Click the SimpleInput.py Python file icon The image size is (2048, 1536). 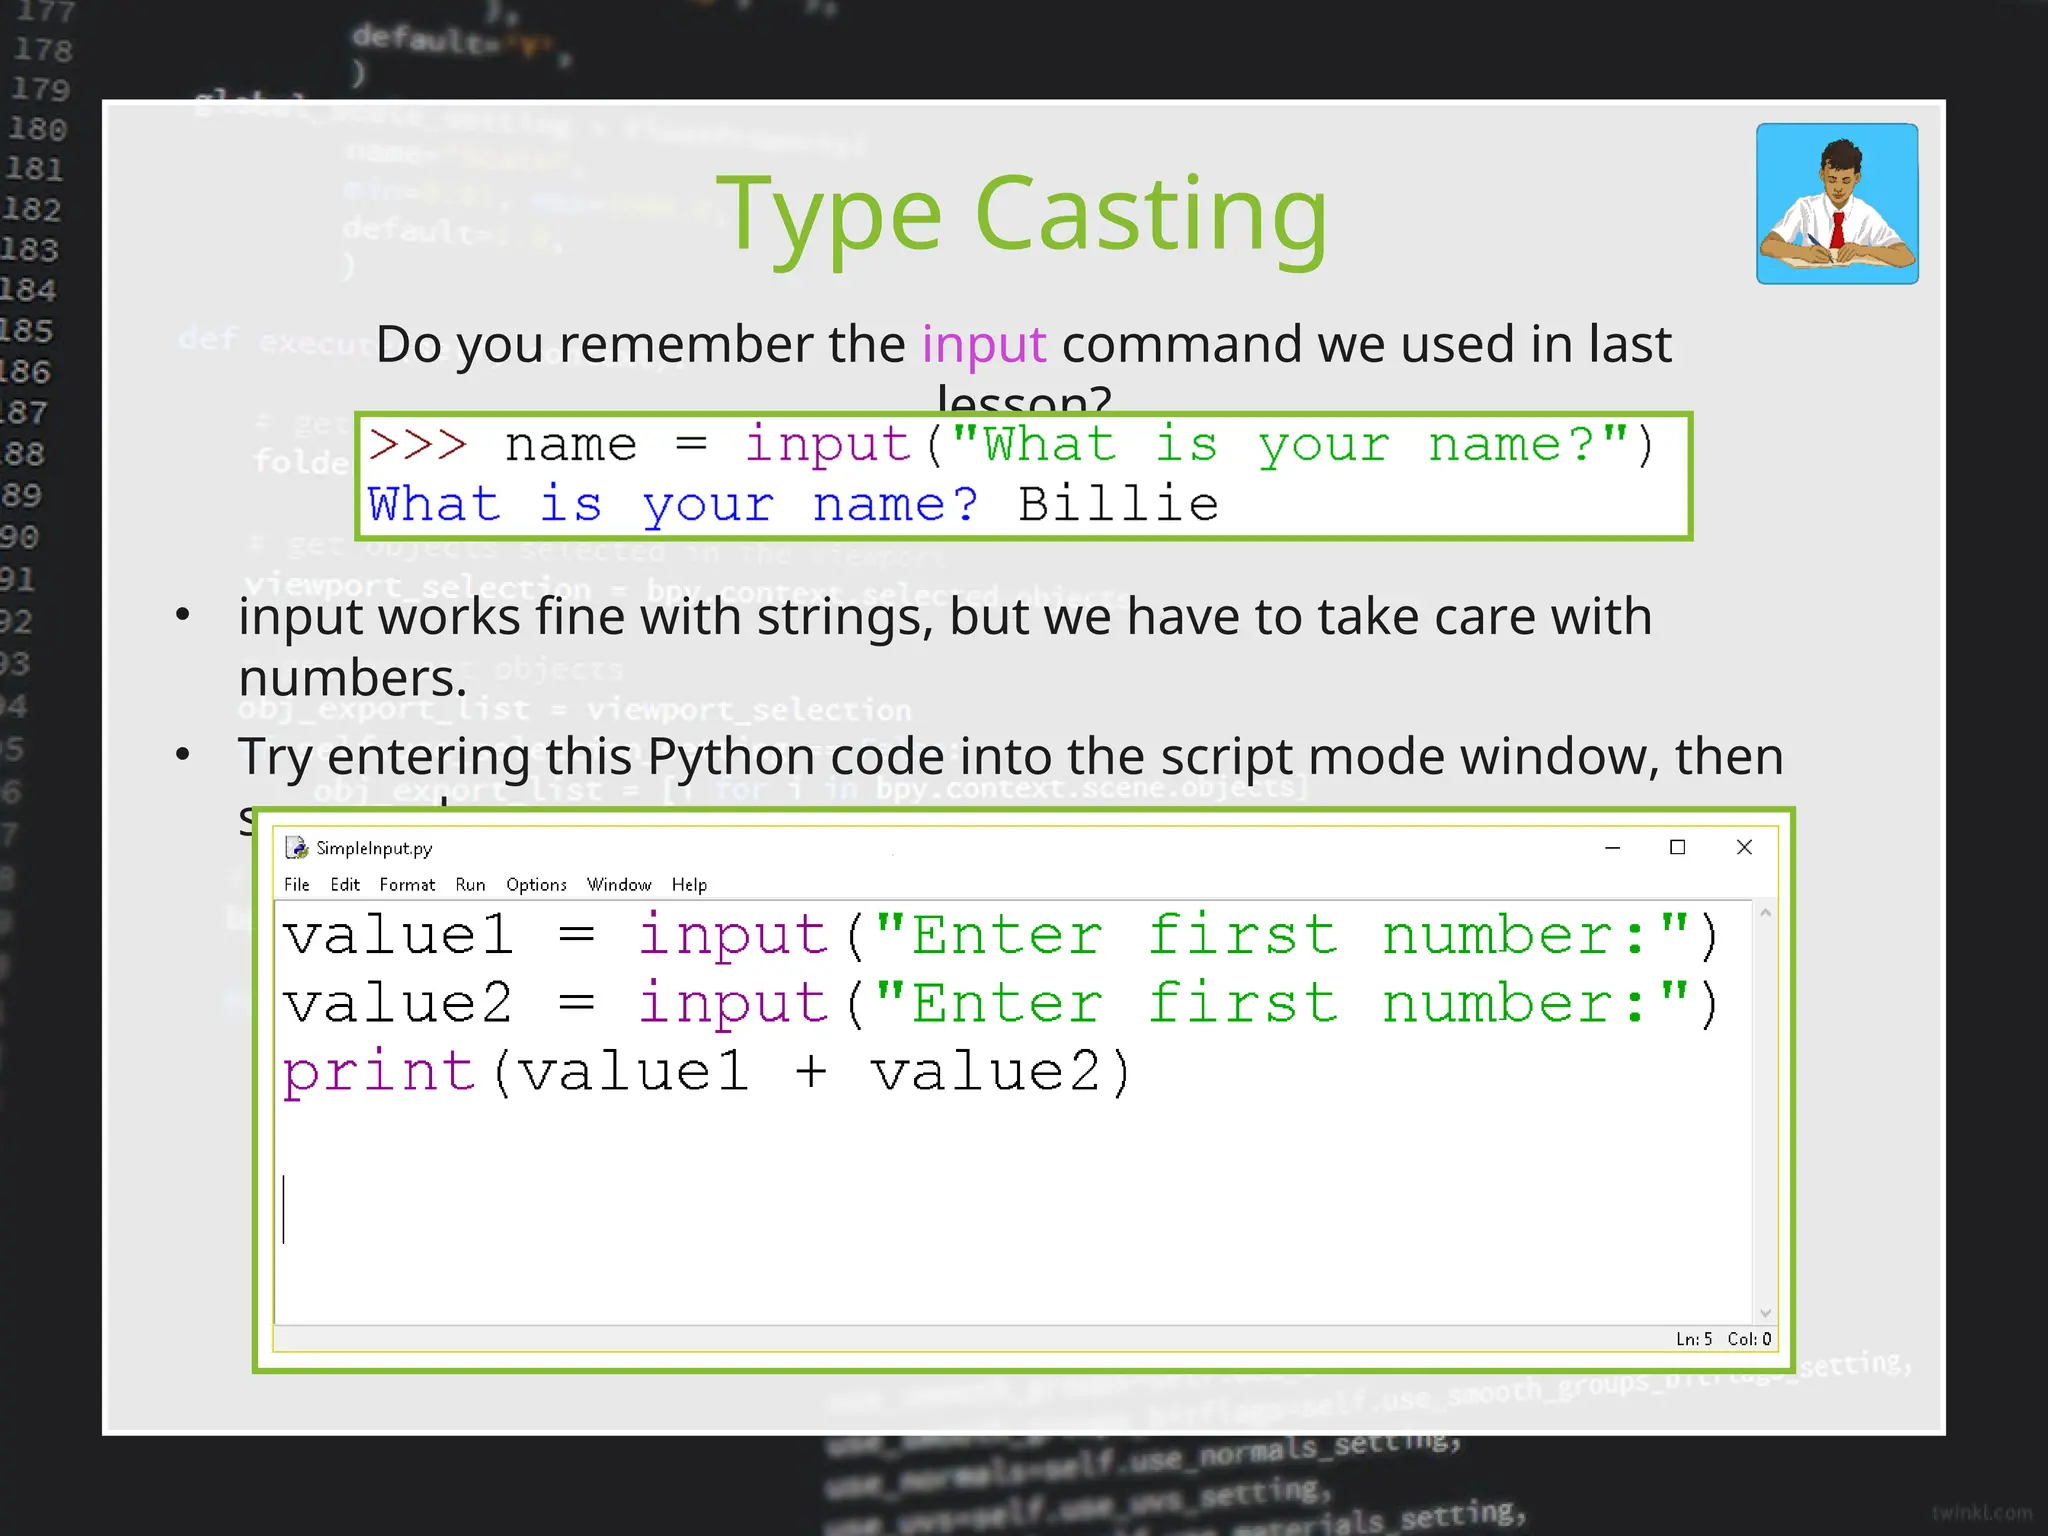pyautogui.click(x=296, y=848)
